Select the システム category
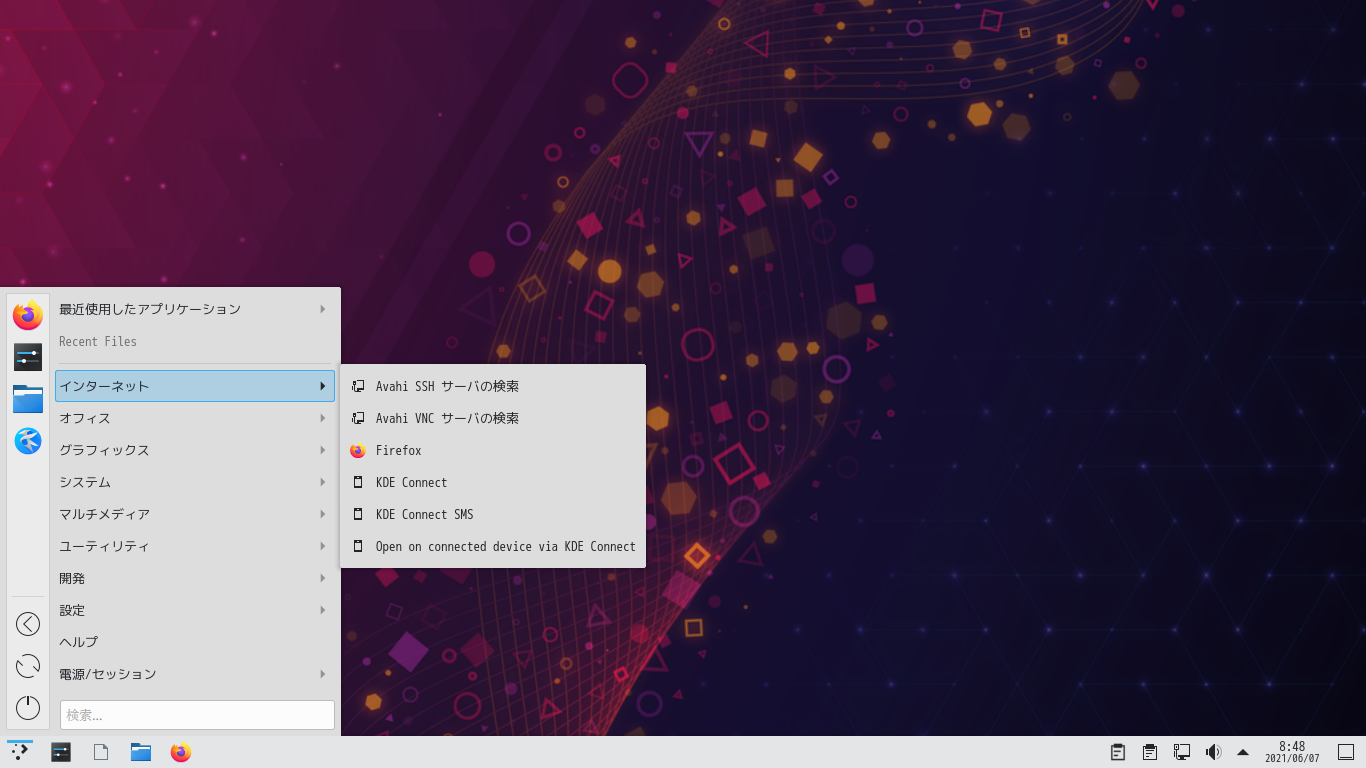This screenshot has width=1366, height=768. [195, 482]
